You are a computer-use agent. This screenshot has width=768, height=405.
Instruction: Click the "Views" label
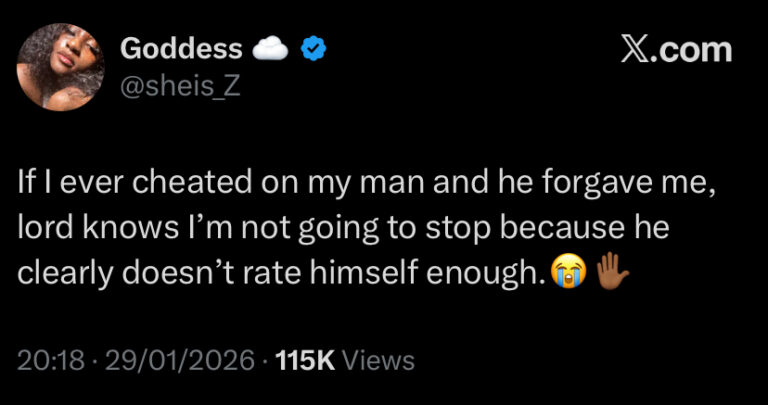click(378, 361)
